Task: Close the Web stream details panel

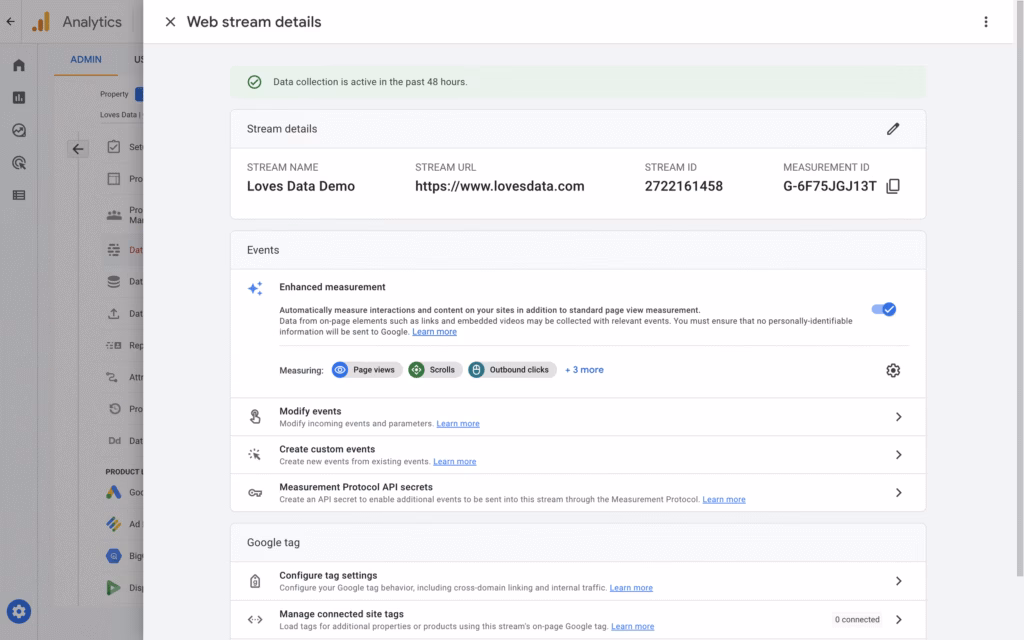Action: pyautogui.click(x=170, y=22)
